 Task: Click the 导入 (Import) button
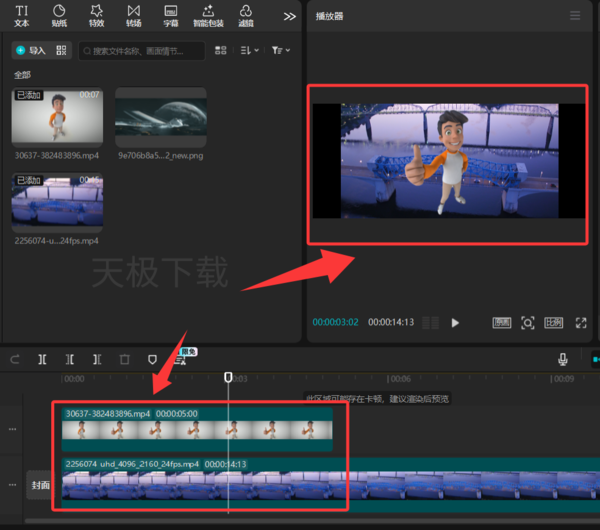(31, 50)
